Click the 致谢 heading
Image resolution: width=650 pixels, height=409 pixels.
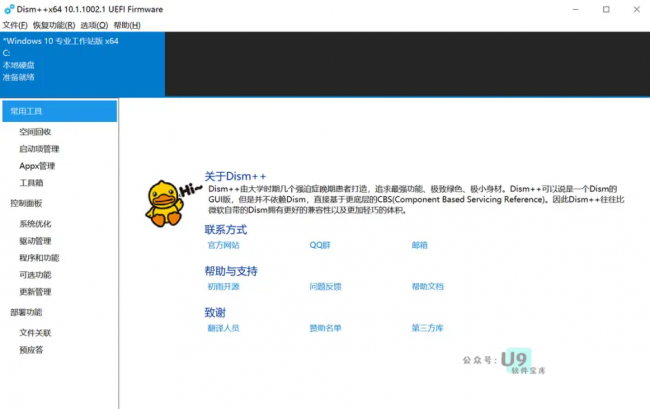tap(215, 312)
